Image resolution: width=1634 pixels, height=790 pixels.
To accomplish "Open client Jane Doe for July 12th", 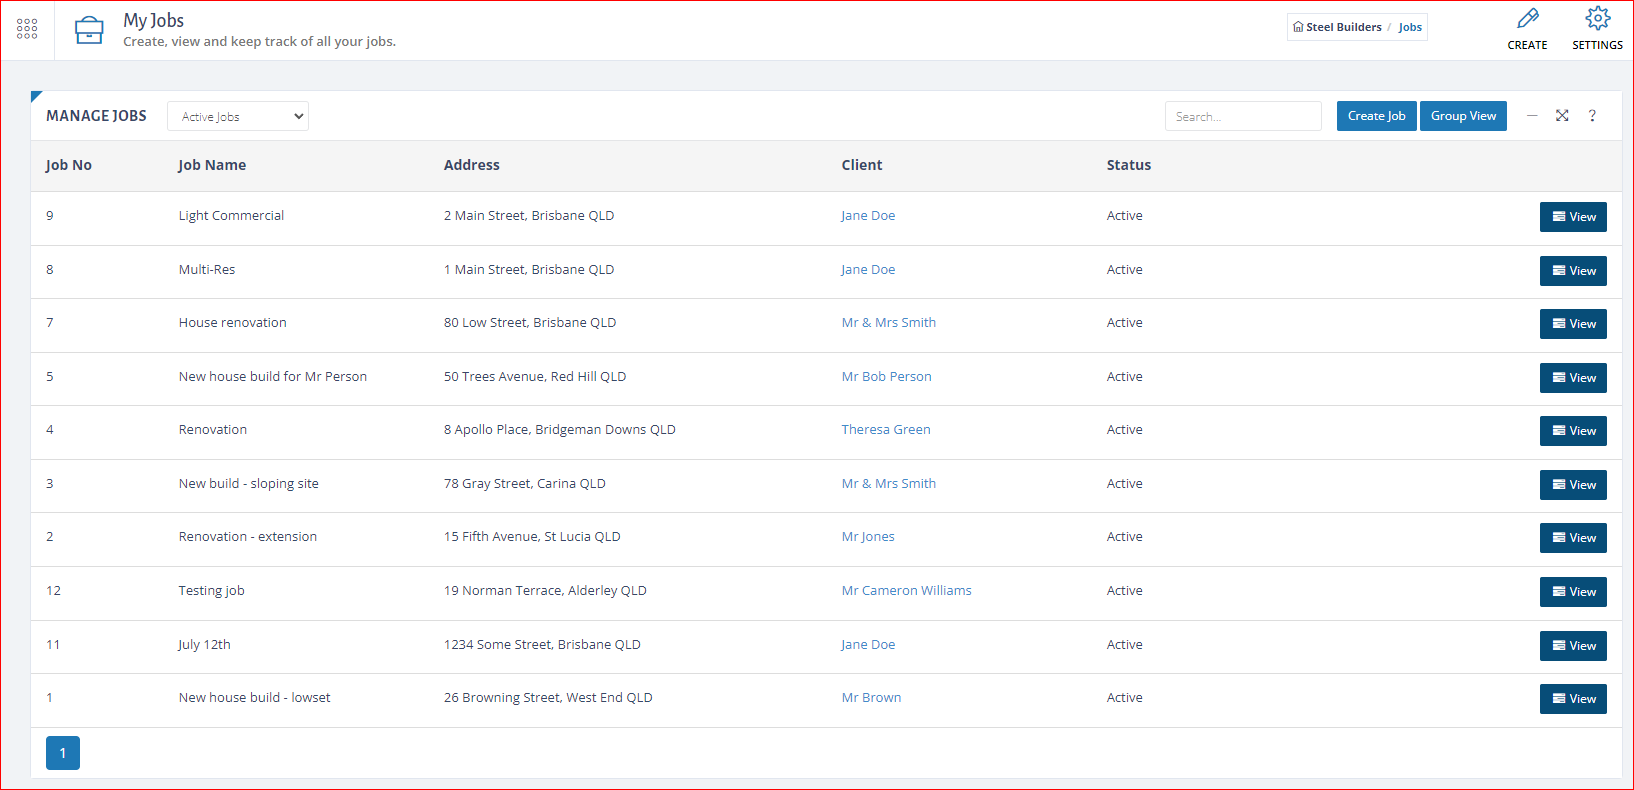I will point(868,644).
